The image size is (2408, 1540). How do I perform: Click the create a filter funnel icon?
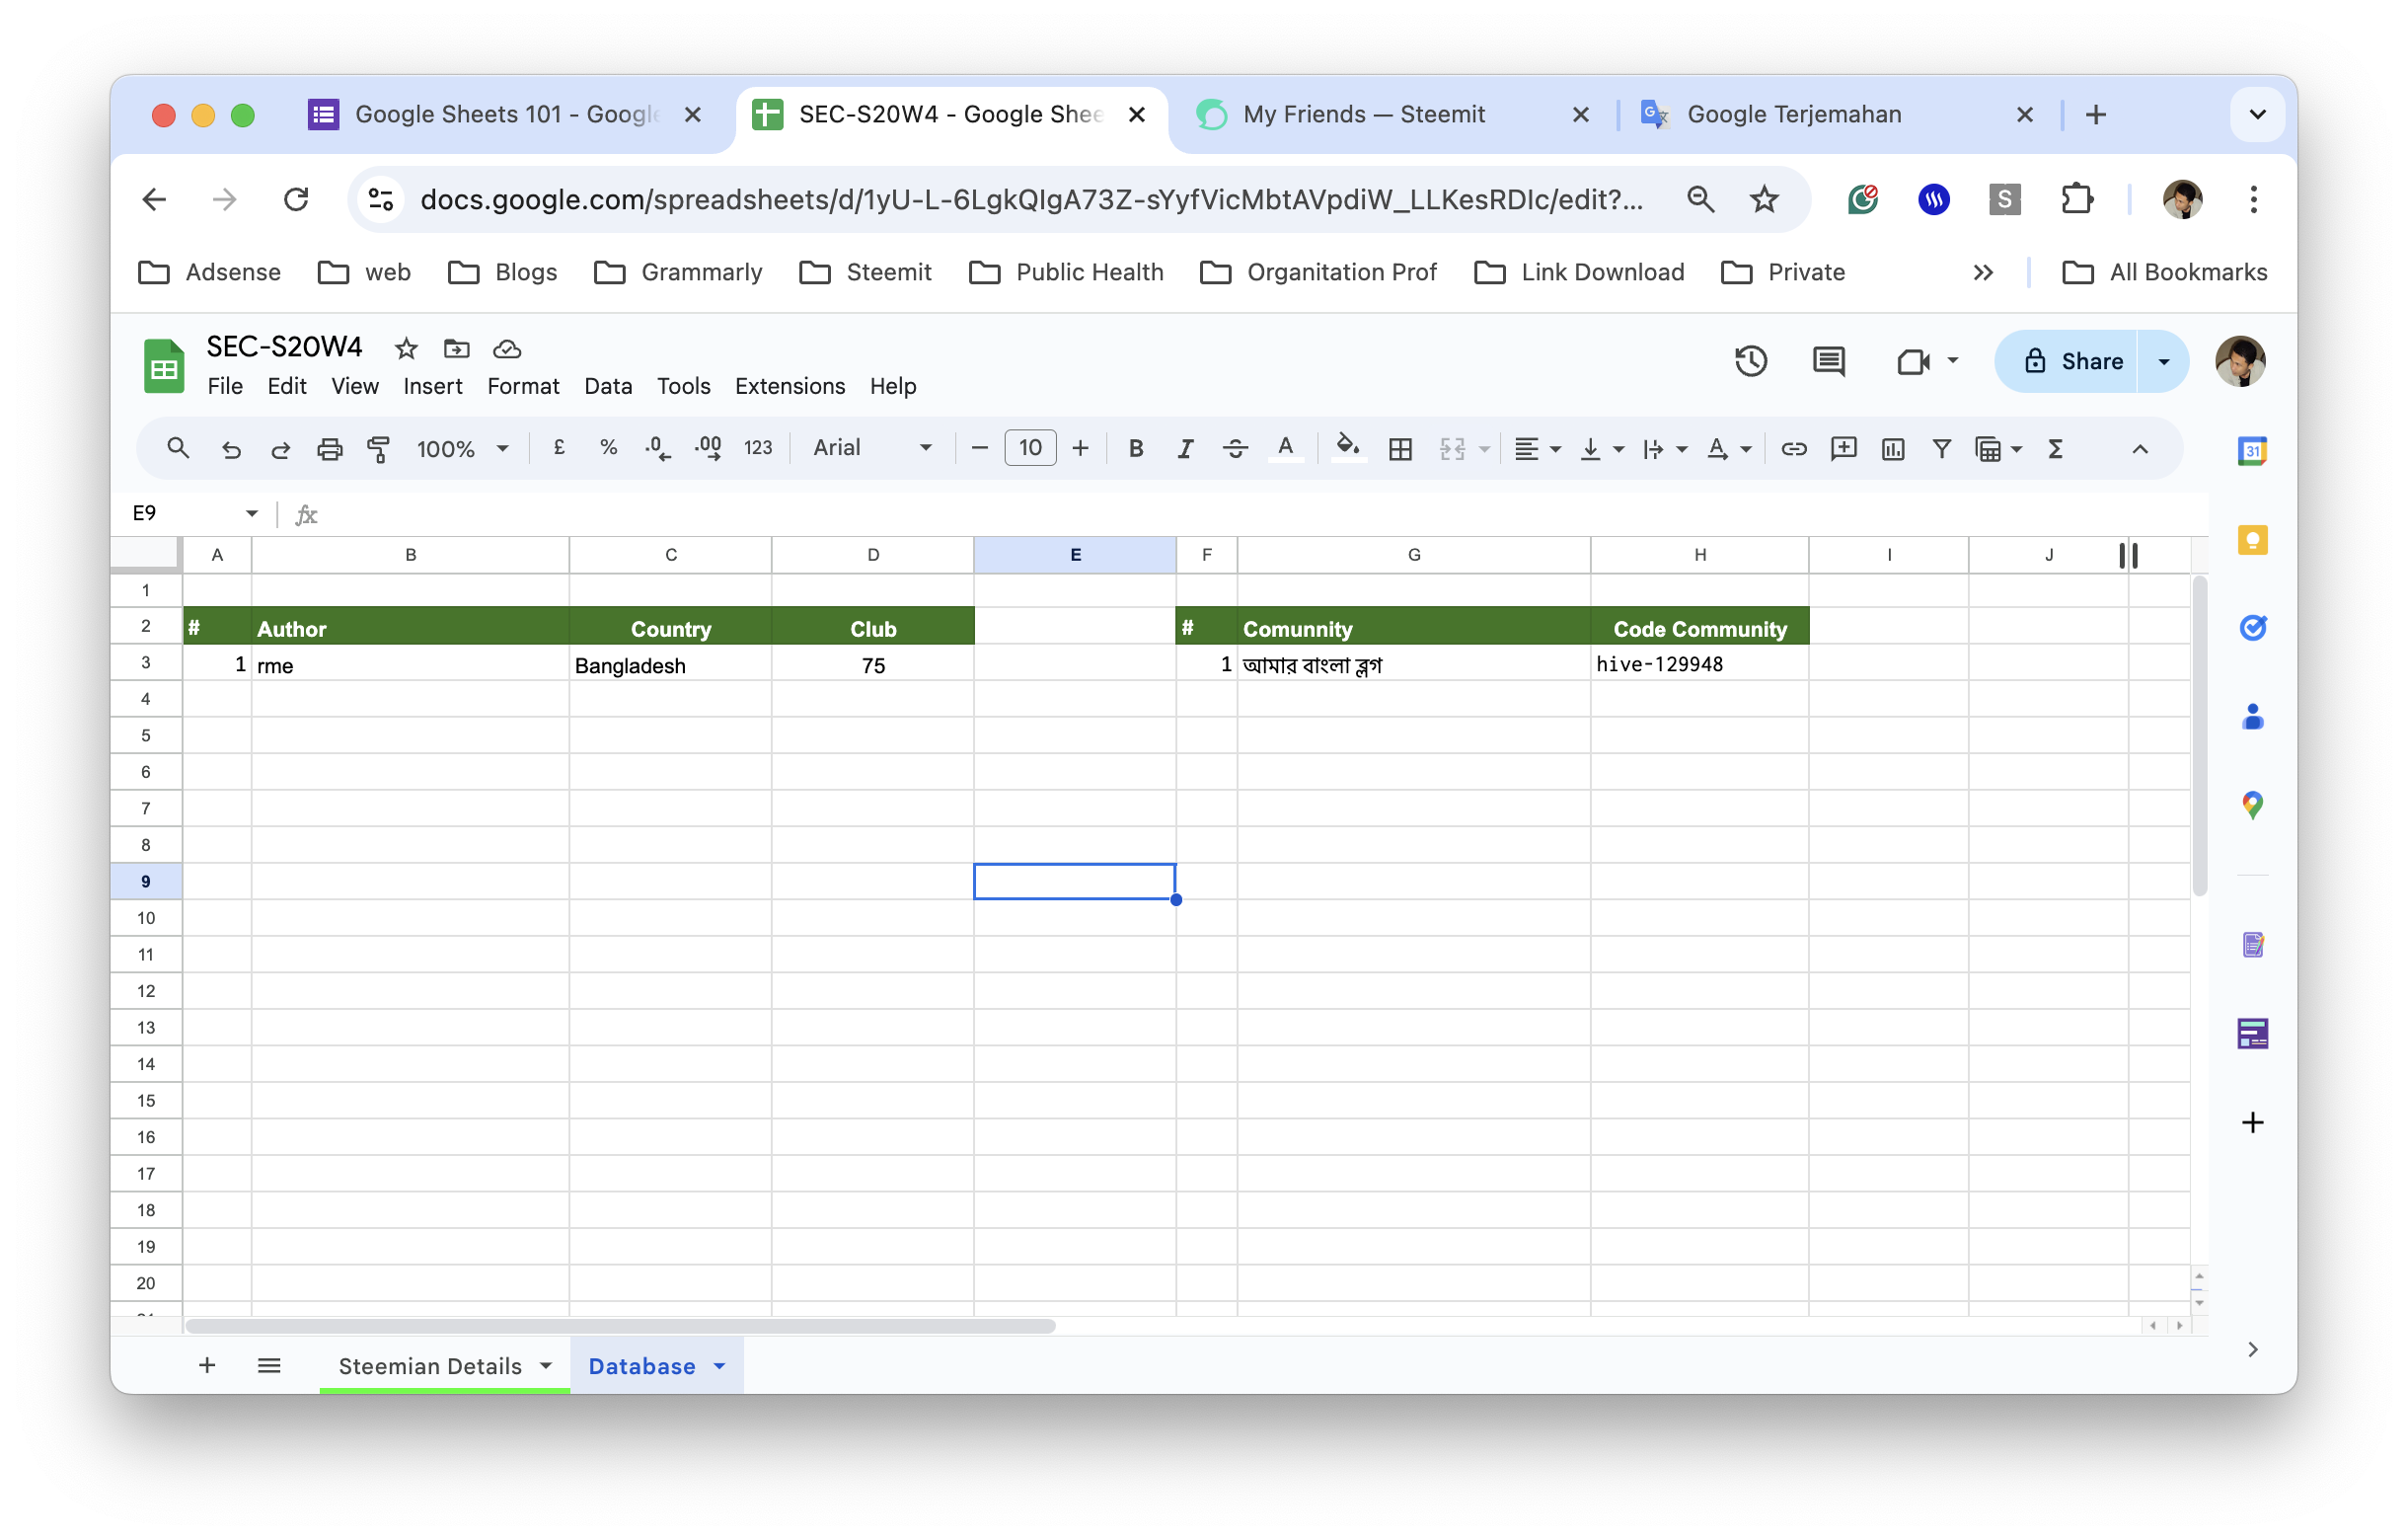pos(1941,449)
